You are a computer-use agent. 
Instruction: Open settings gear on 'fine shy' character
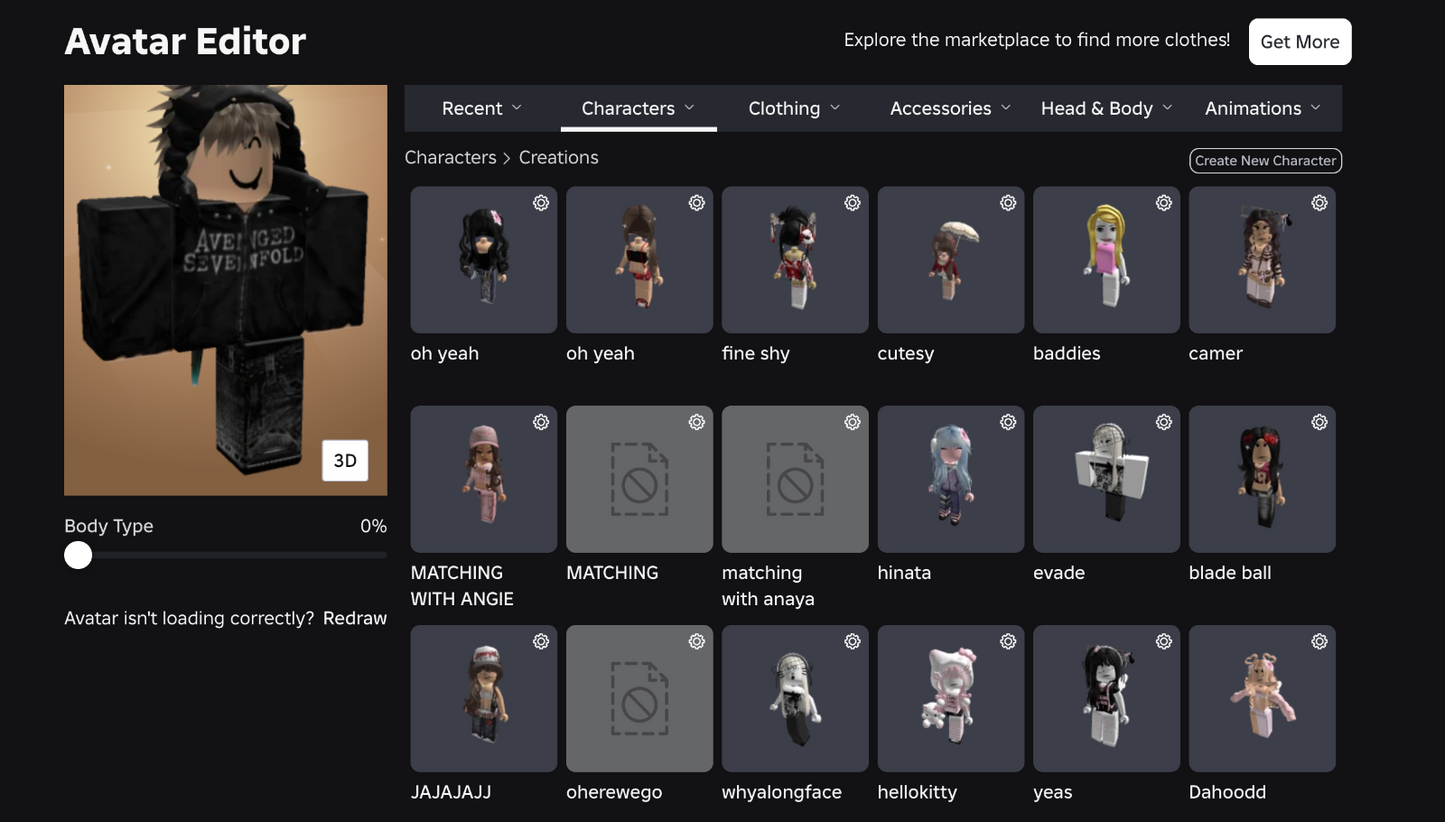pyautogui.click(x=852, y=202)
